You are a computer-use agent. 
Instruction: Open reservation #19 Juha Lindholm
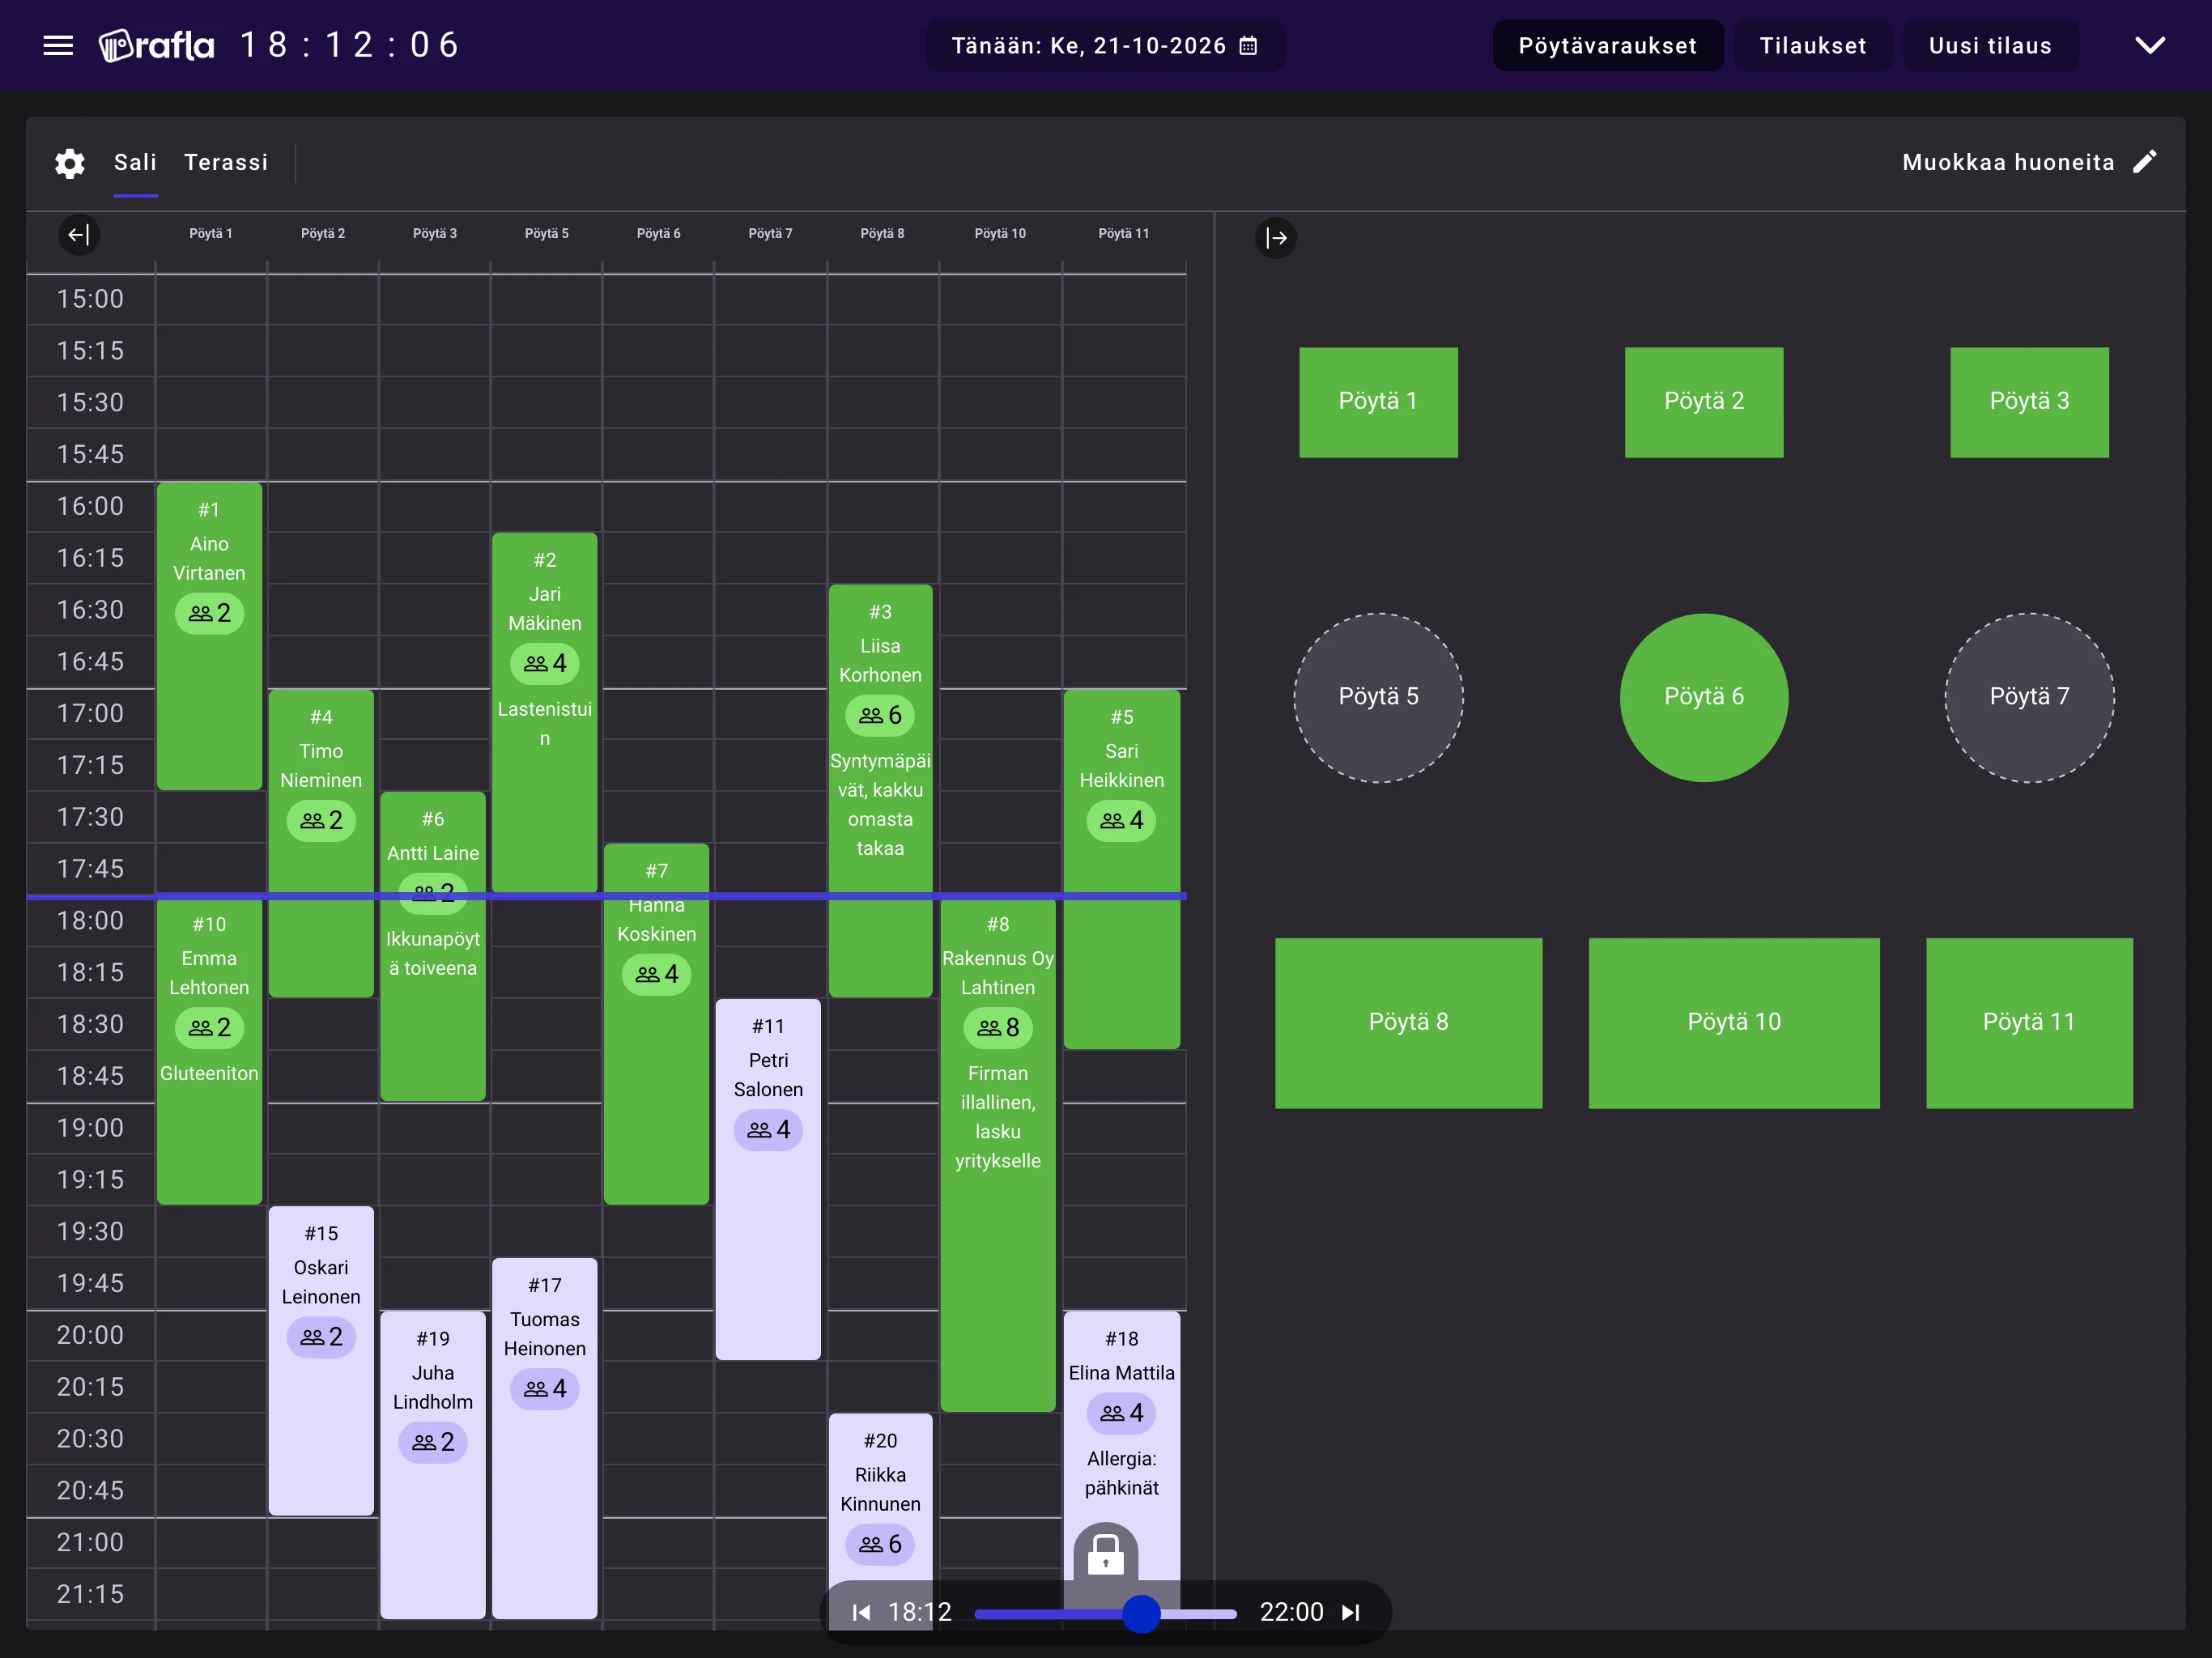pyautogui.click(x=432, y=1464)
